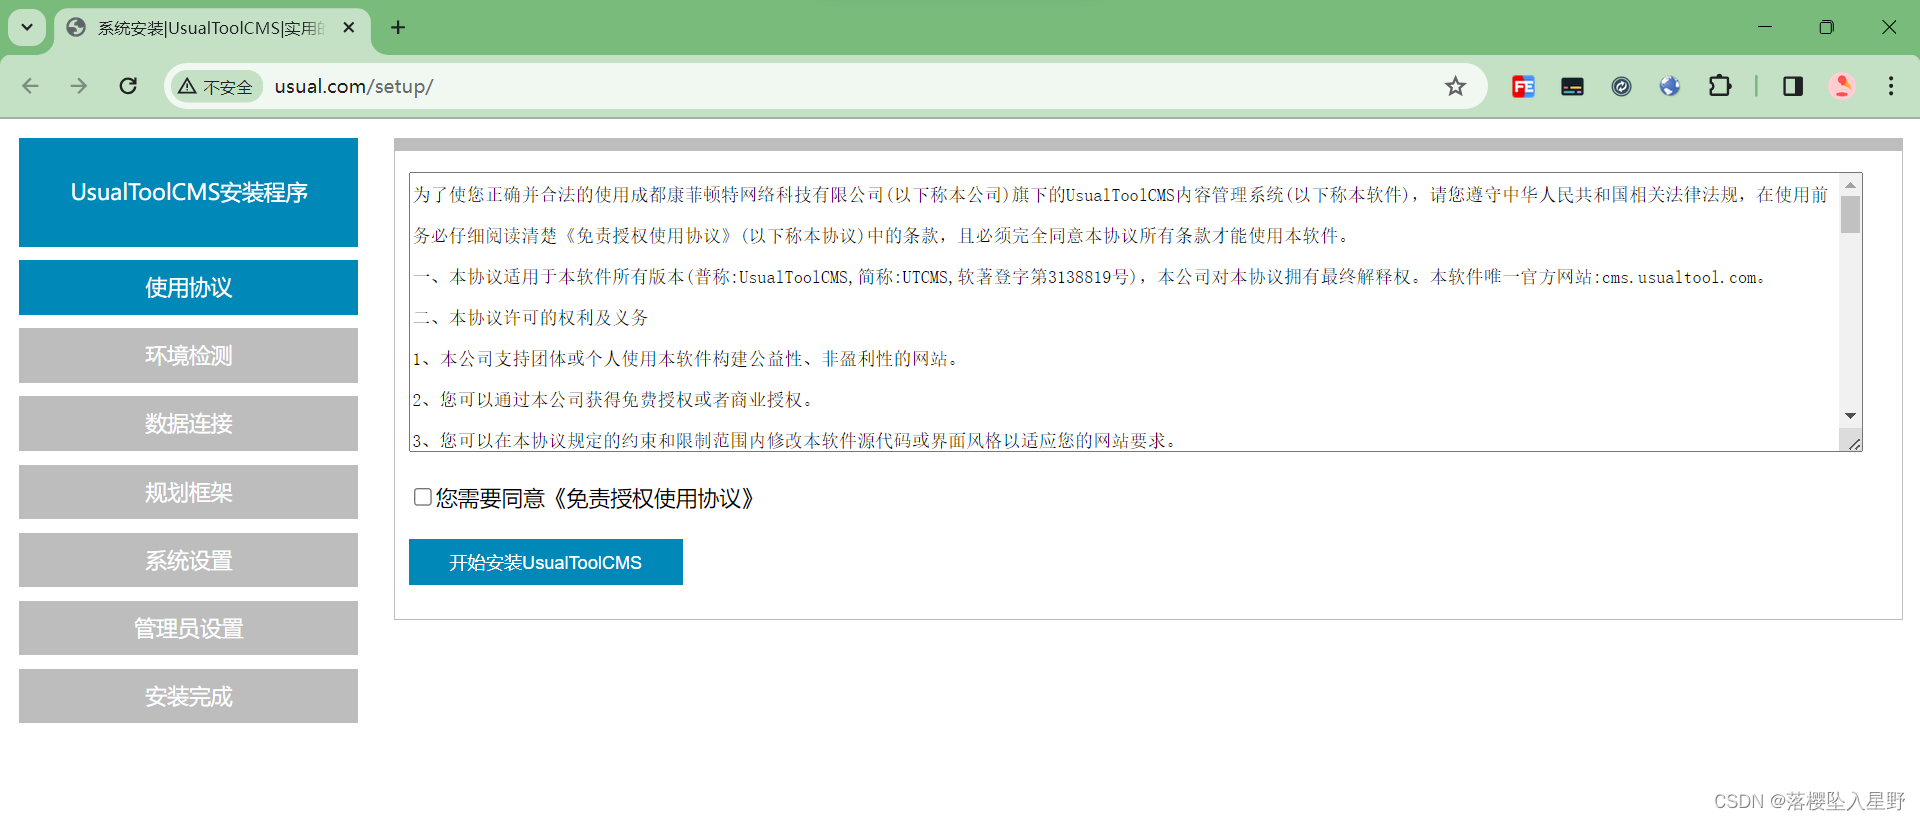Reload the setup page

128,86
